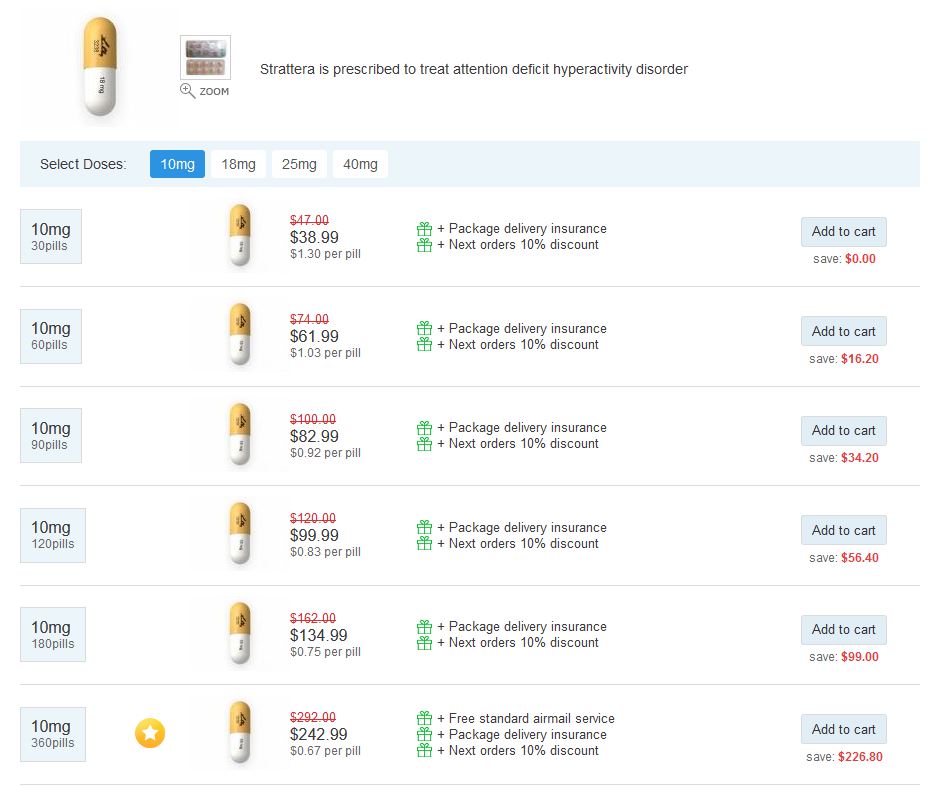Add 120 pills package to cart
The height and width of the screenshot is (802, 935).
point(844,530)
